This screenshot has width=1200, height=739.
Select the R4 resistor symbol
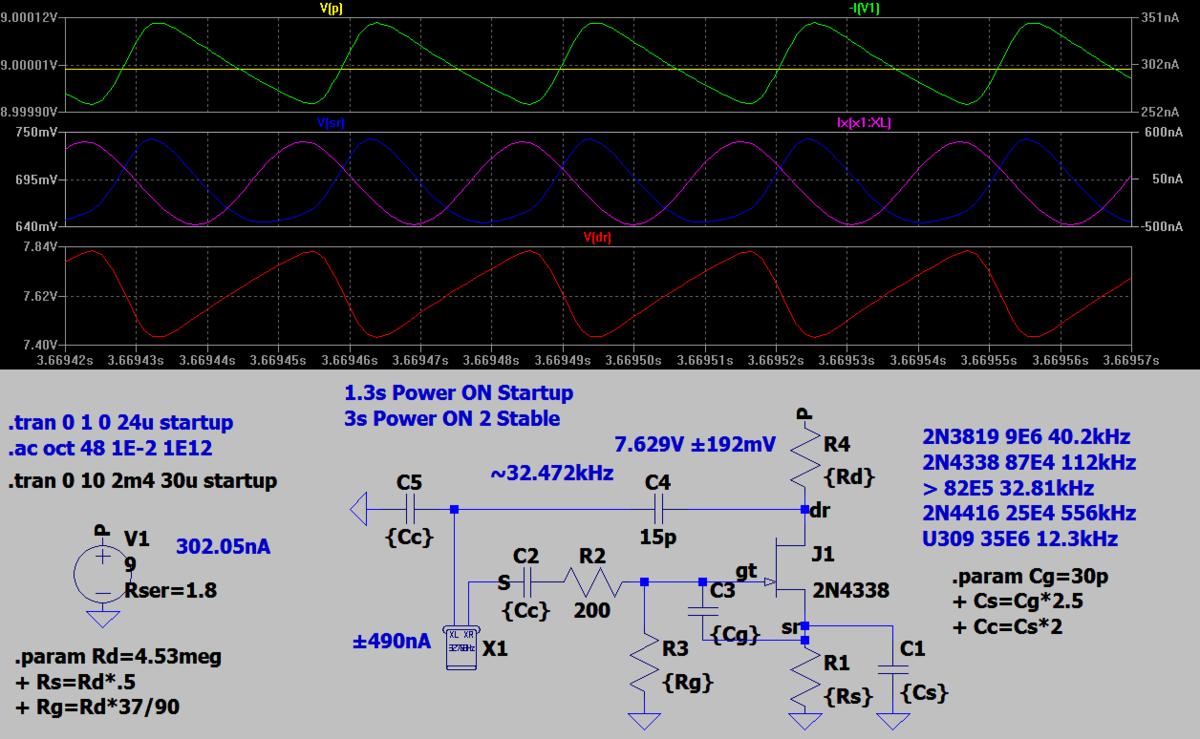pyautogui.click(x=805, y=464)
